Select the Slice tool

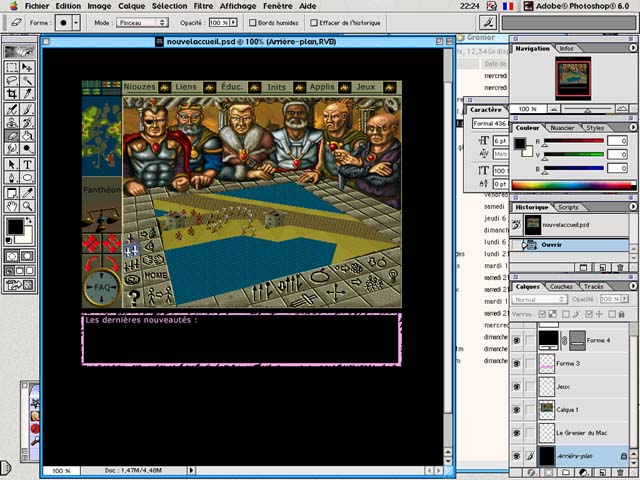[x=27, y=94]
